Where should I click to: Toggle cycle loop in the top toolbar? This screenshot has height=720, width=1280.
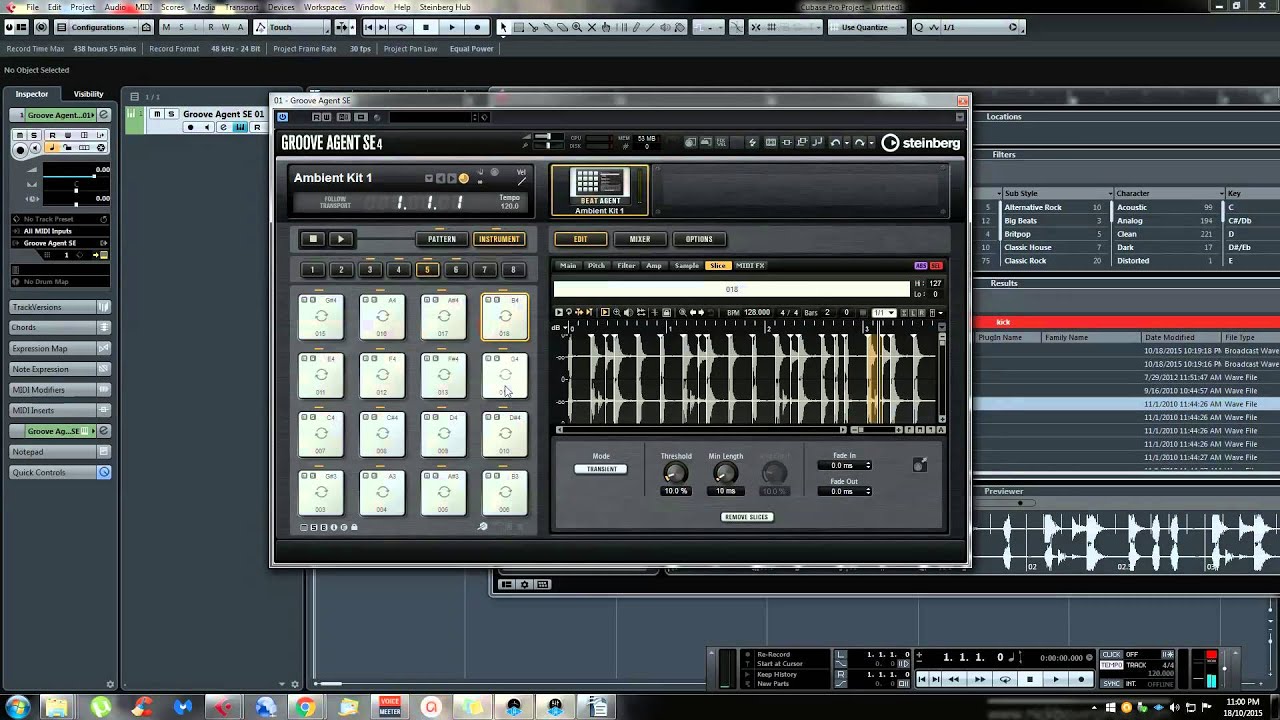(x=401, y=27)
